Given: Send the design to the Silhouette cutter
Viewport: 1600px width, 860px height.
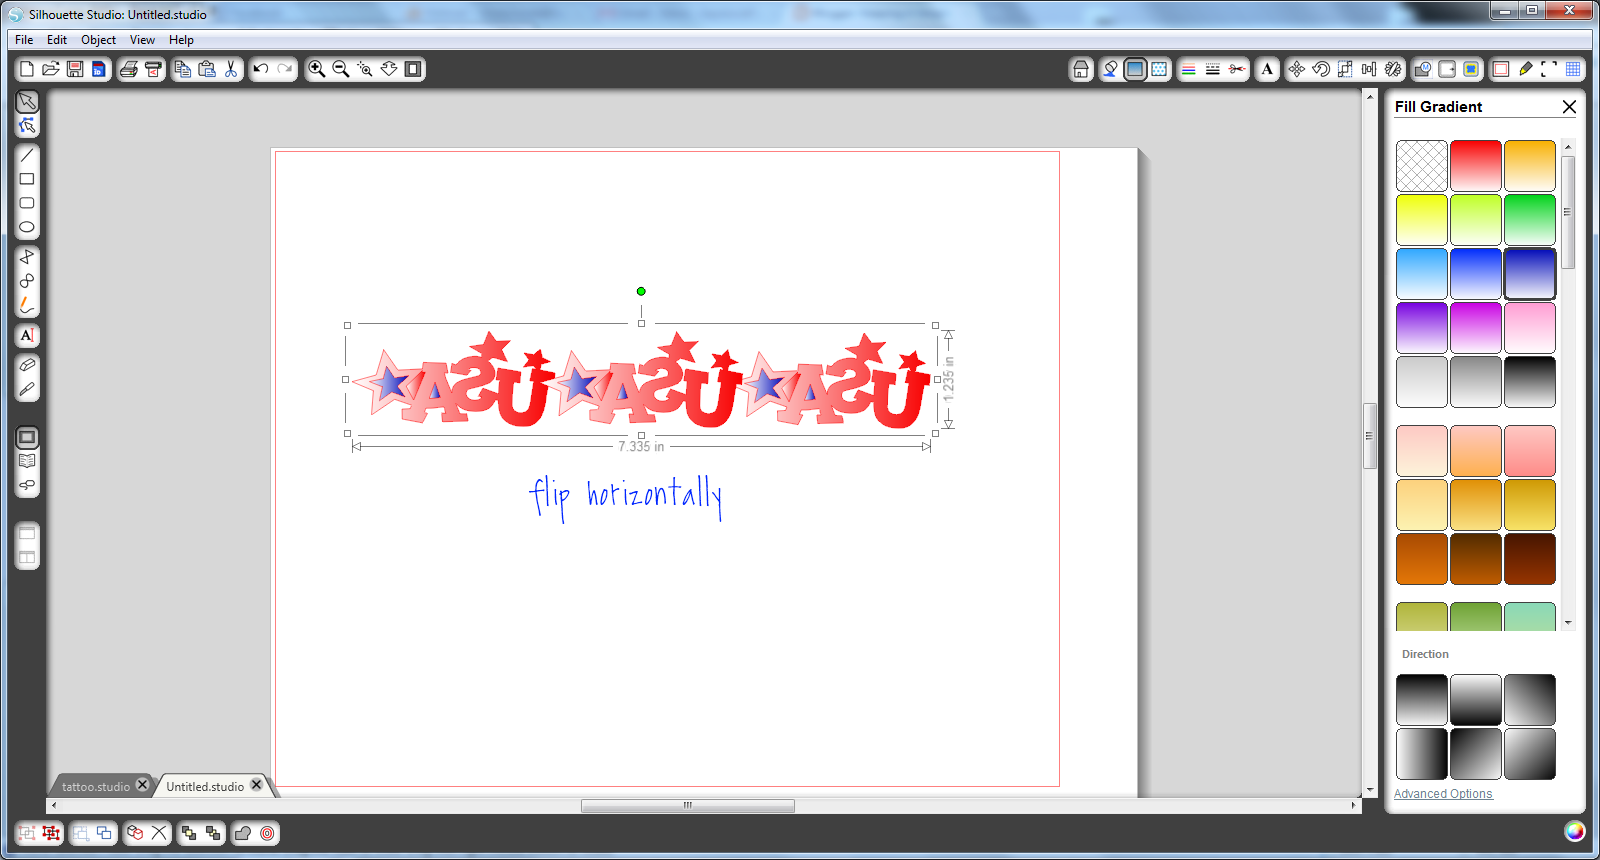Looking at the screenshot, I should point(153,69).
